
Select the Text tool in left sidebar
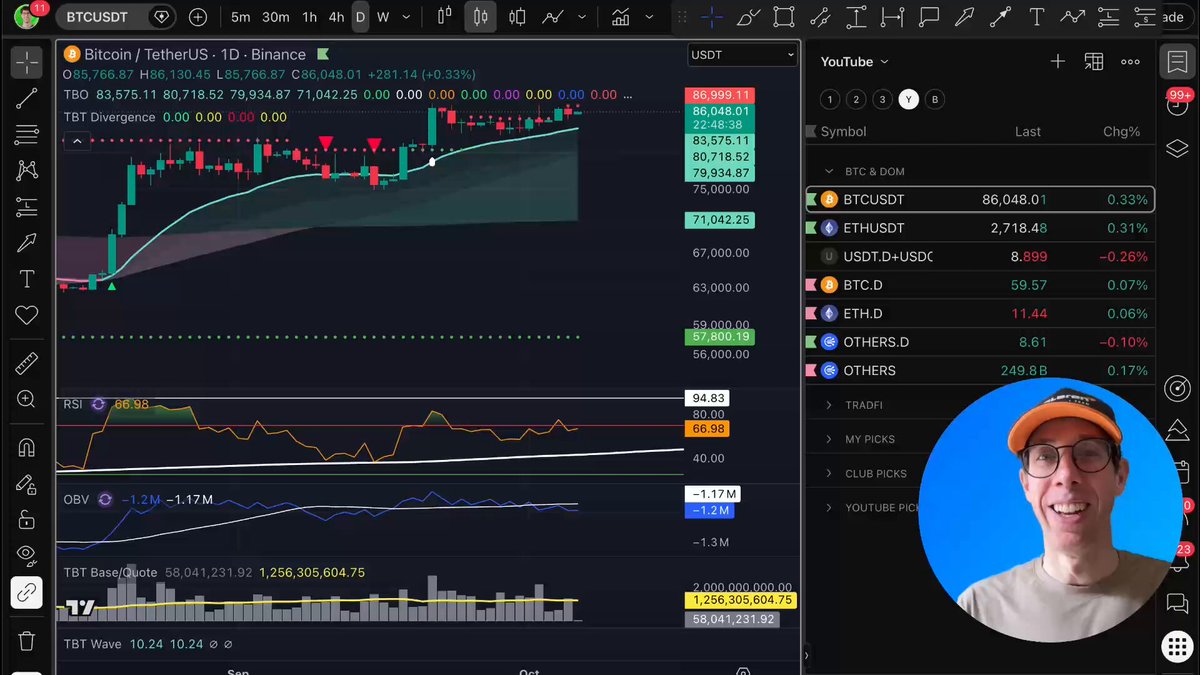[27, 279]
